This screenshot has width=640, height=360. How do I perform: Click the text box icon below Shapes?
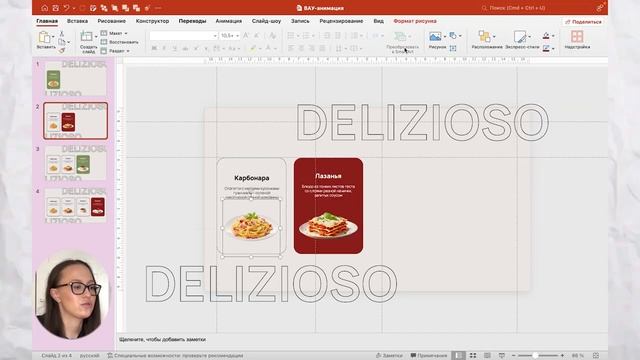(453, 48)
